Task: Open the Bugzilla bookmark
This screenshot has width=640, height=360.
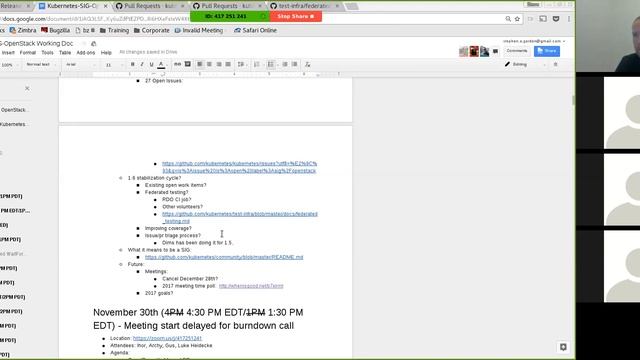Action: [56, 30]
